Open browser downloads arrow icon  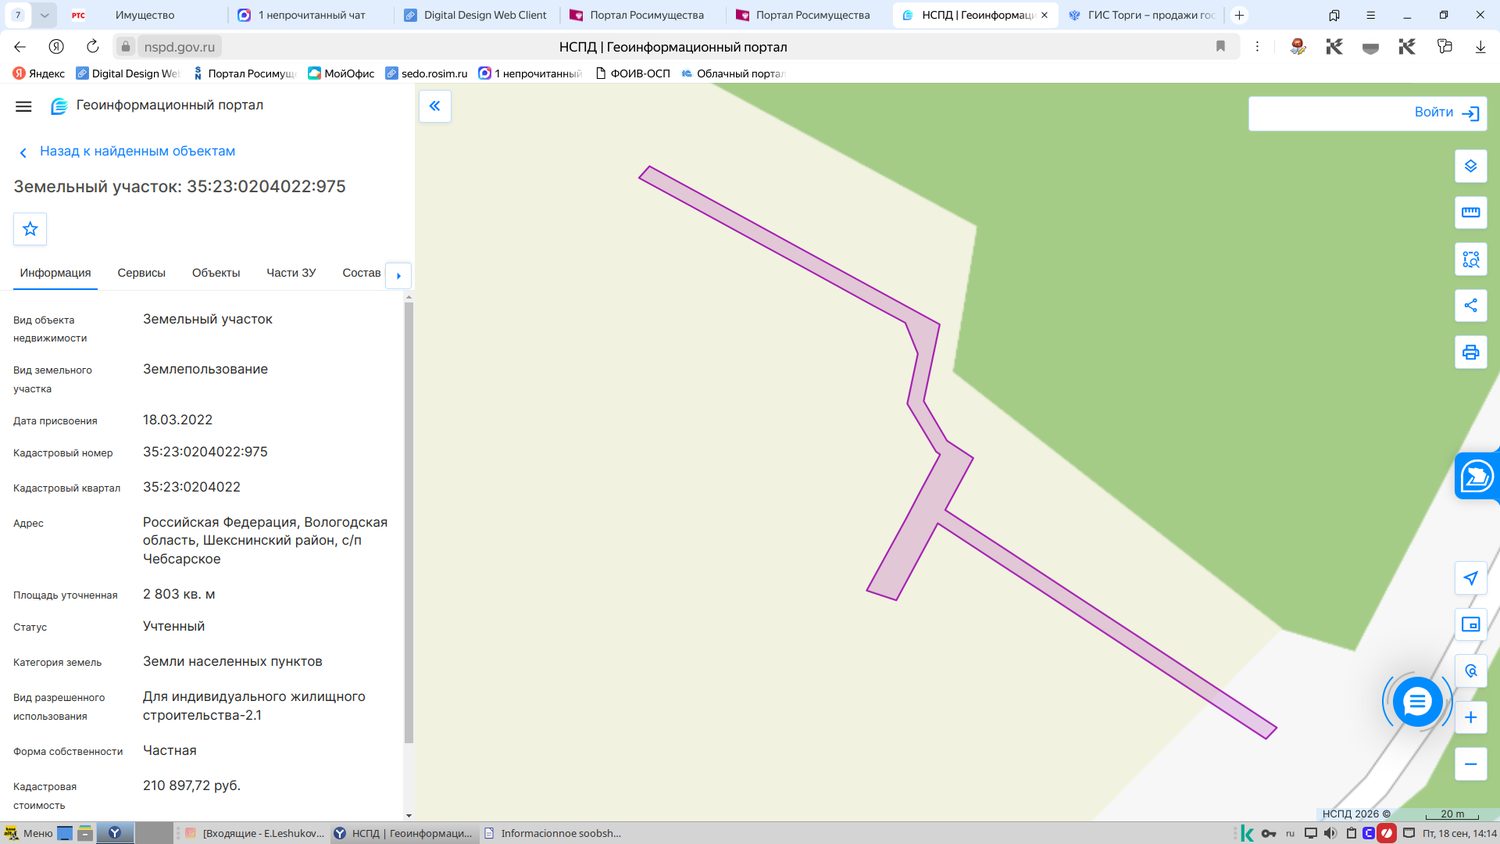(1480, 46)
